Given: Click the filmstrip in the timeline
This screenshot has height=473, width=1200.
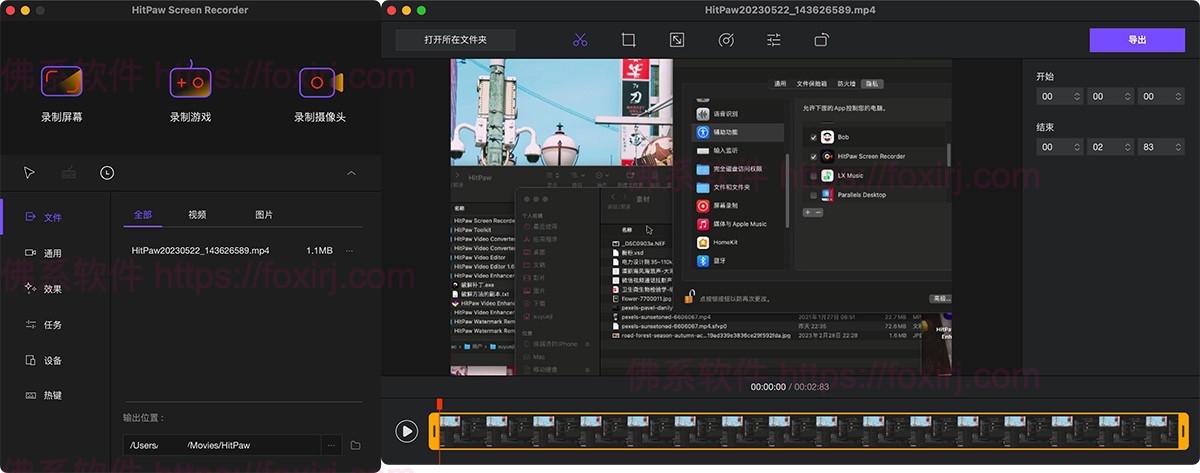Looking at the screenshot, I should click(x=810, y=431).
